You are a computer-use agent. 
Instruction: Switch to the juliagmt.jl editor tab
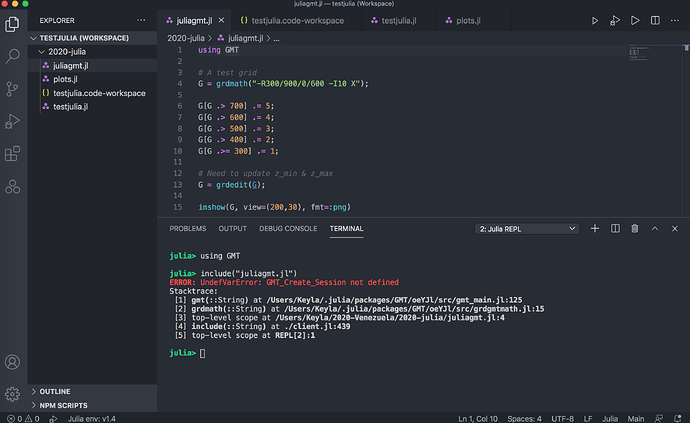(194, 20)
